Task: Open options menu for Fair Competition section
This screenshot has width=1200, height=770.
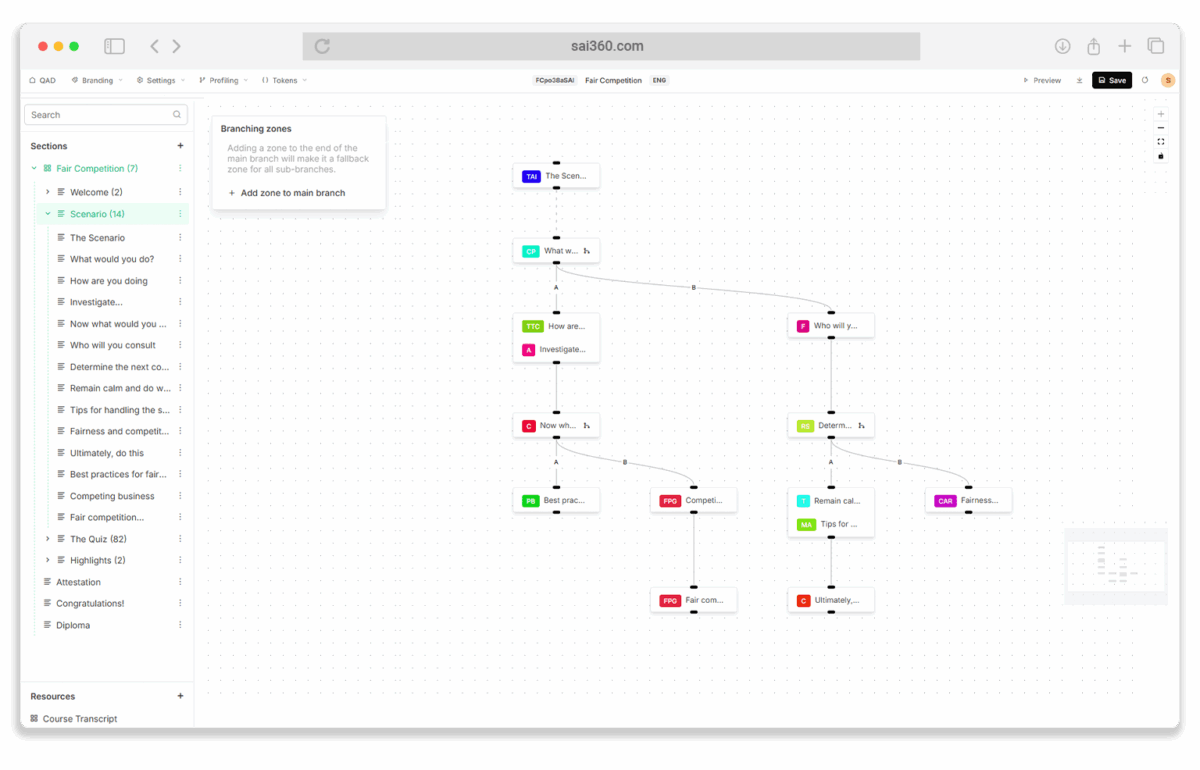Action: click(x=180, y=169)
